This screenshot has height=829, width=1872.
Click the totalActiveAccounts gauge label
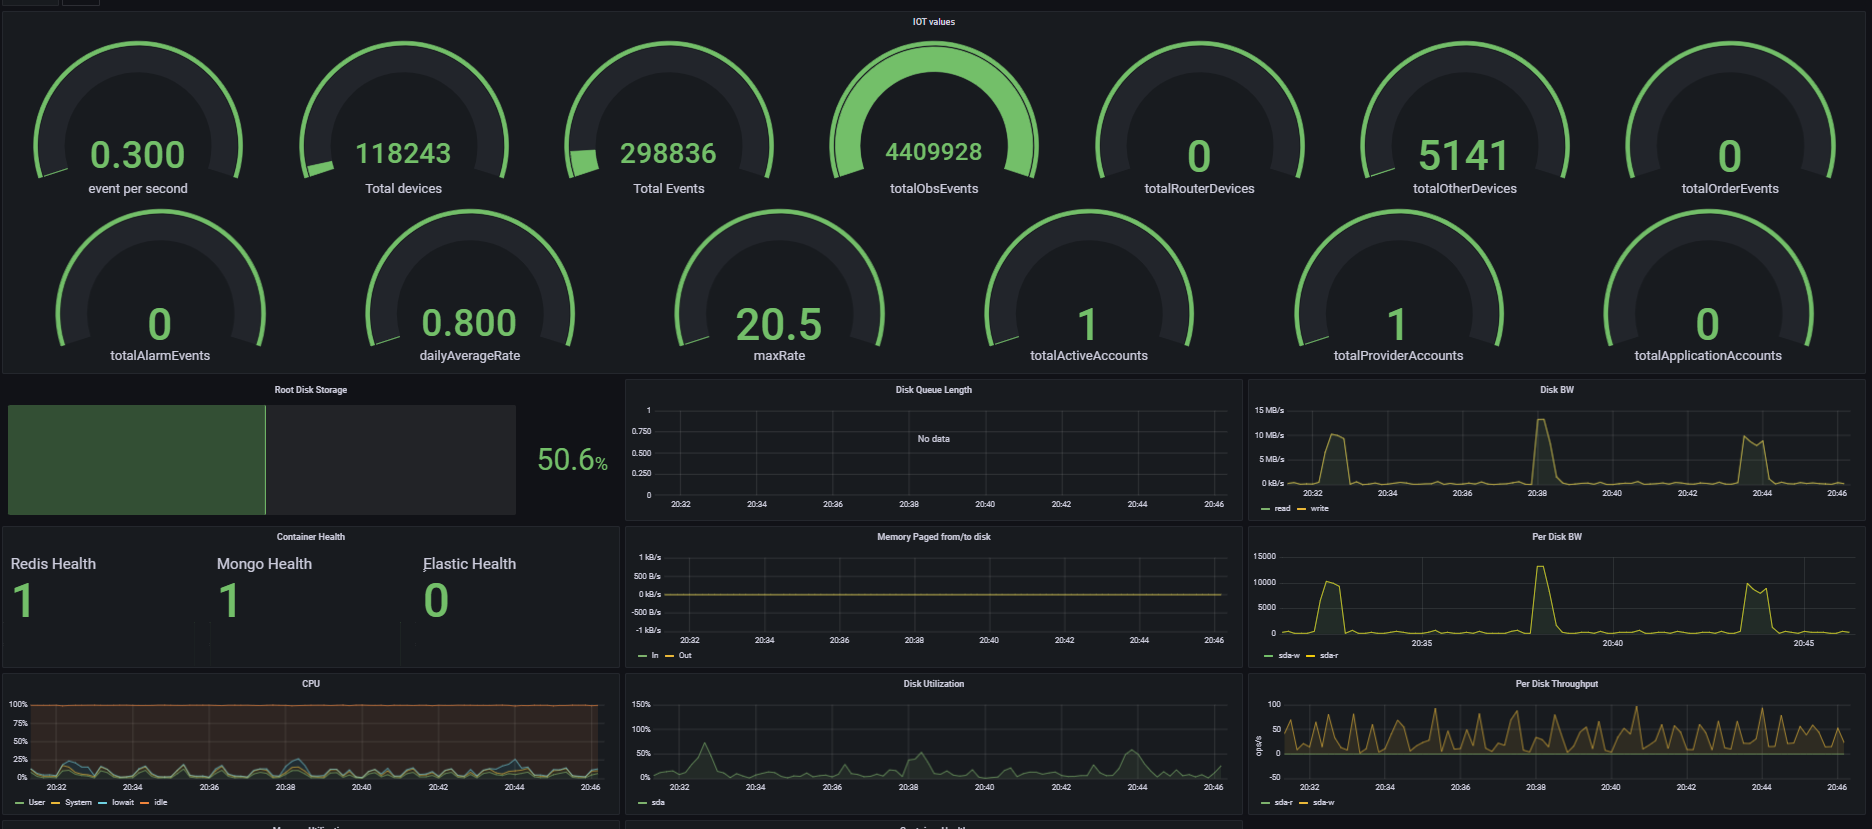point(1089,356)
